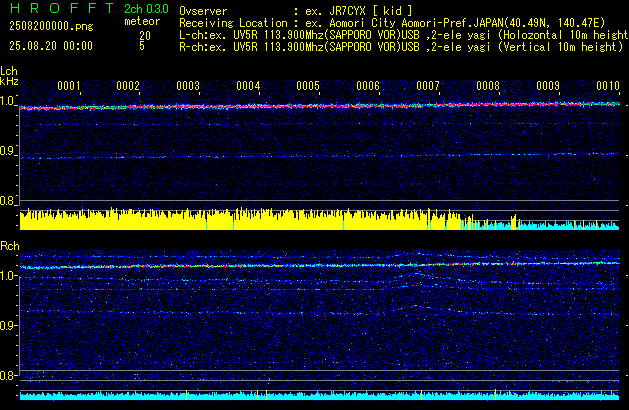Image resolution: width=629 pixels, height=410 pixels.
Task: Click the 'kHz' axis unit label
Action: click(9, 81)
